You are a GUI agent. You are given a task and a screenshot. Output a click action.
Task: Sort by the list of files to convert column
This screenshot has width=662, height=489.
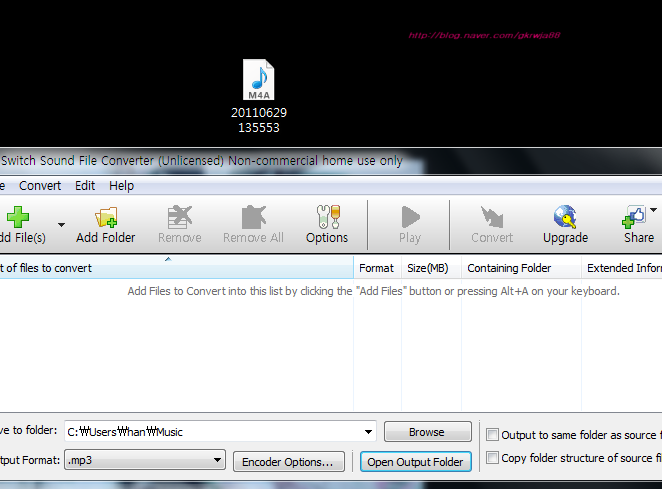176,268
